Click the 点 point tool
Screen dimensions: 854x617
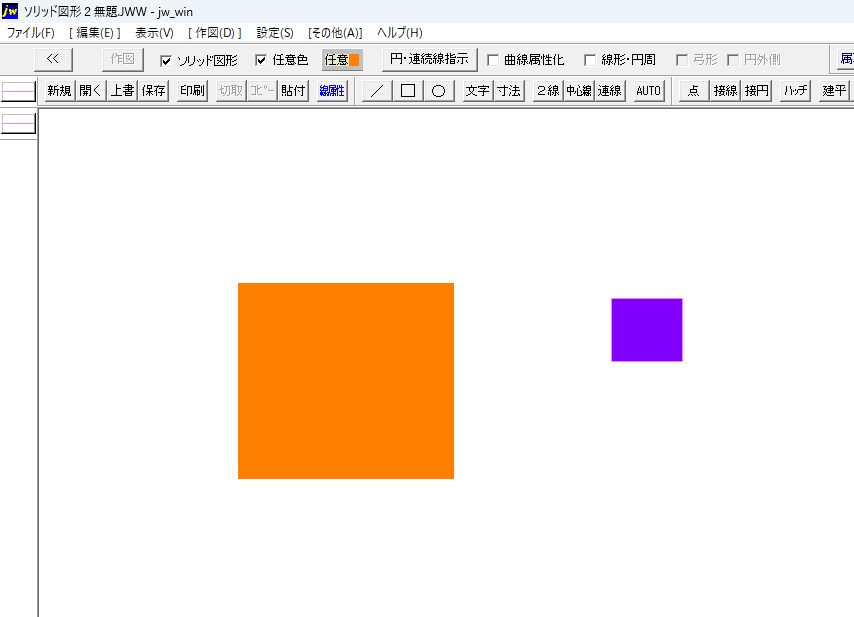pos(693,91)
